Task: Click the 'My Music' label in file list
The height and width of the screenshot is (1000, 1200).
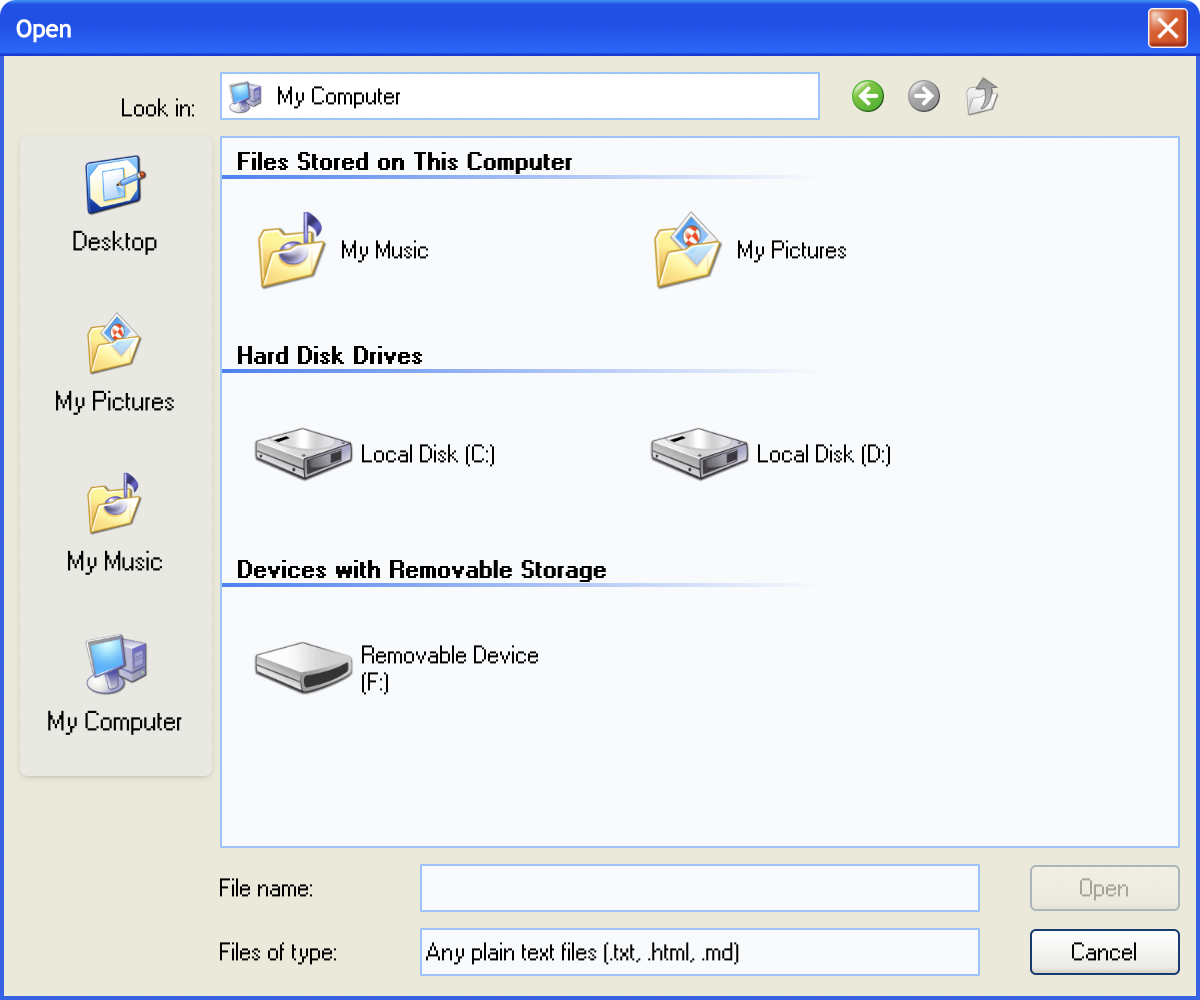Action: [x=384, y=250]
